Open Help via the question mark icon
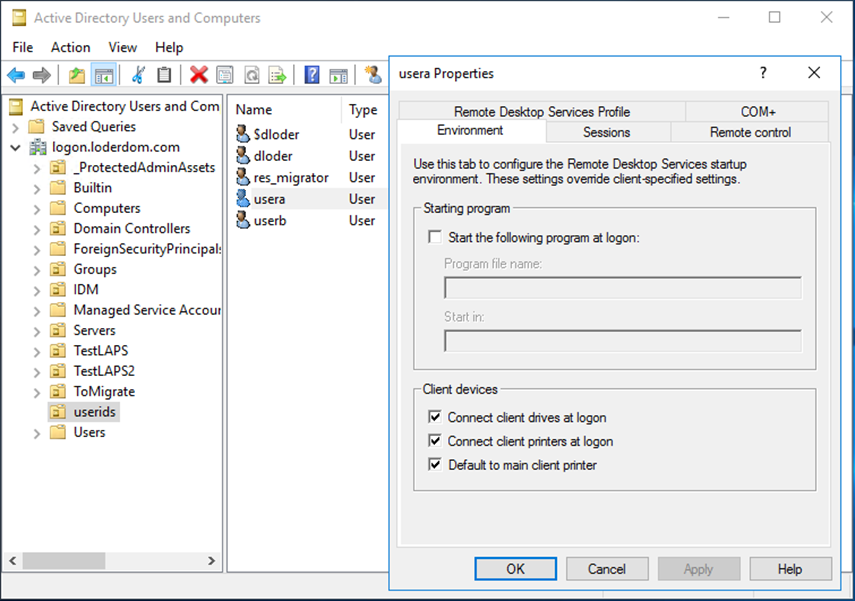This screenshot has height=601, width=855. (x=311, y=75)
